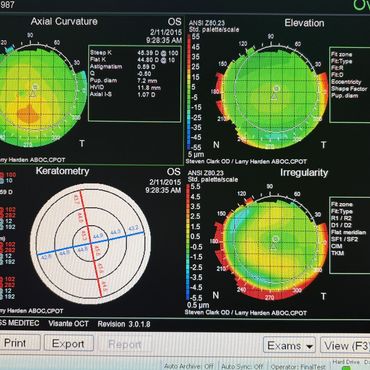Click the View (F3) button
This screenshot has width=370, height=370.
click(x=345, y=346)
